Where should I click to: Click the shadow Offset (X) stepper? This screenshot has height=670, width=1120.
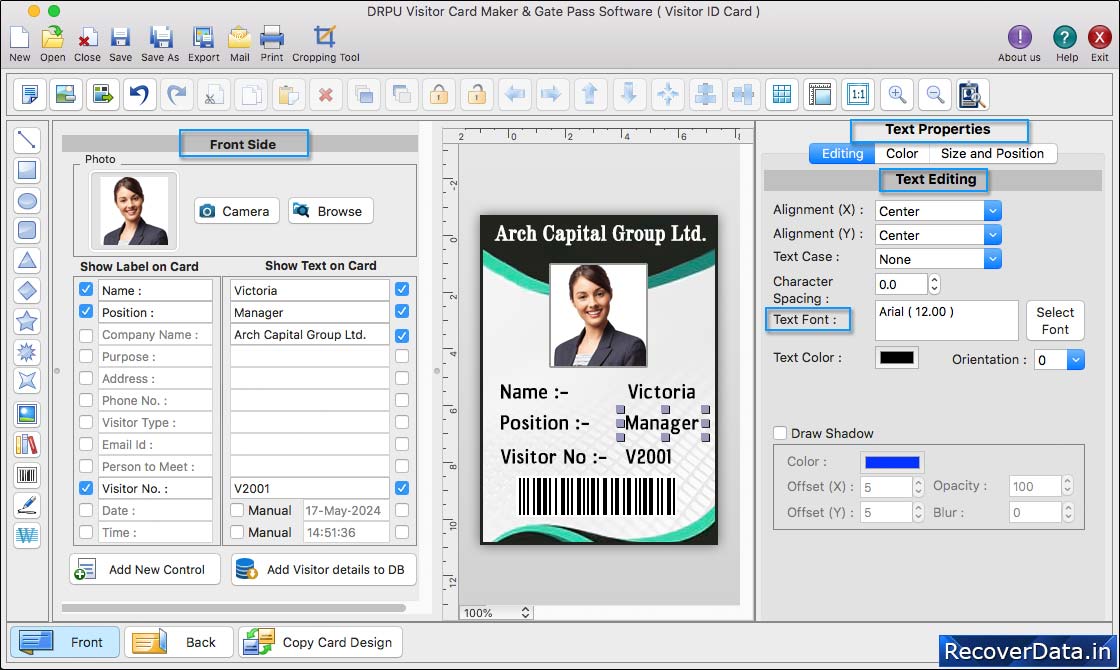coord(919,487)
